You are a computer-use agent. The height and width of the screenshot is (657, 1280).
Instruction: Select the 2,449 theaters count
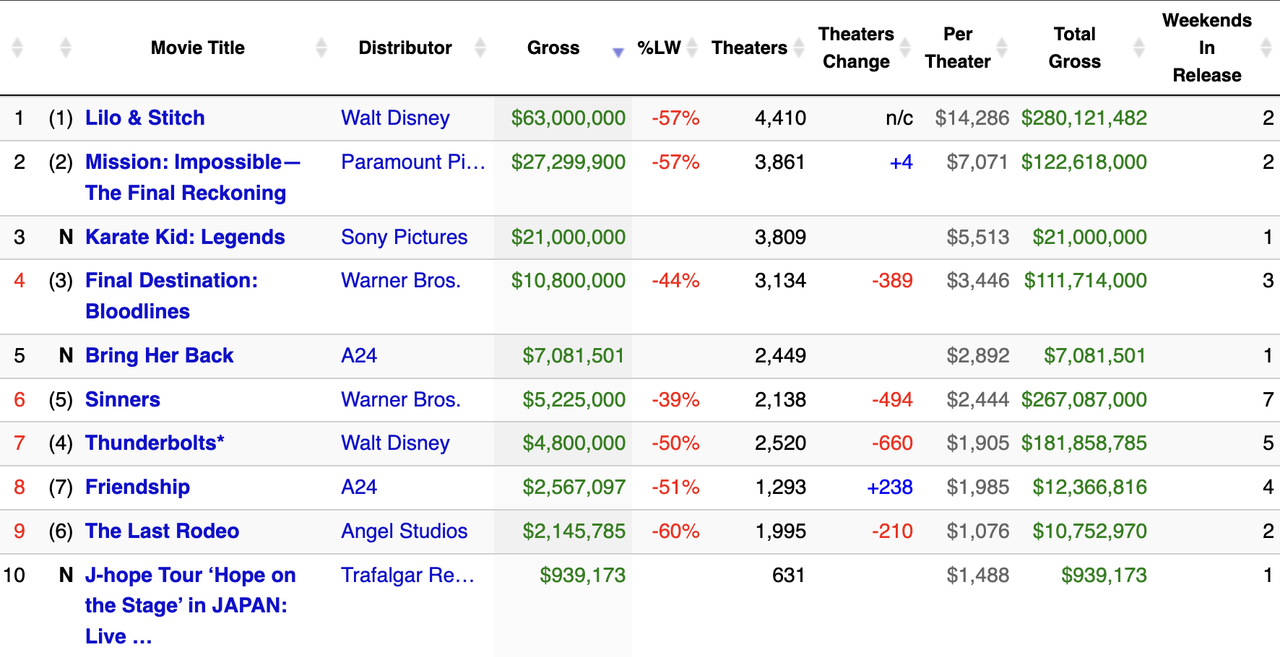click(x=780, y=355)
